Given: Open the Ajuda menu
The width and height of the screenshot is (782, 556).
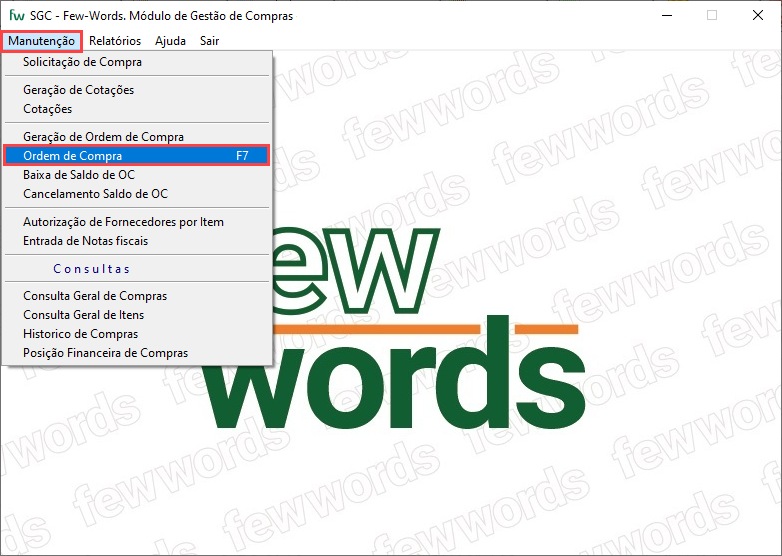Looking at the screenshot, I should point(170,41).
